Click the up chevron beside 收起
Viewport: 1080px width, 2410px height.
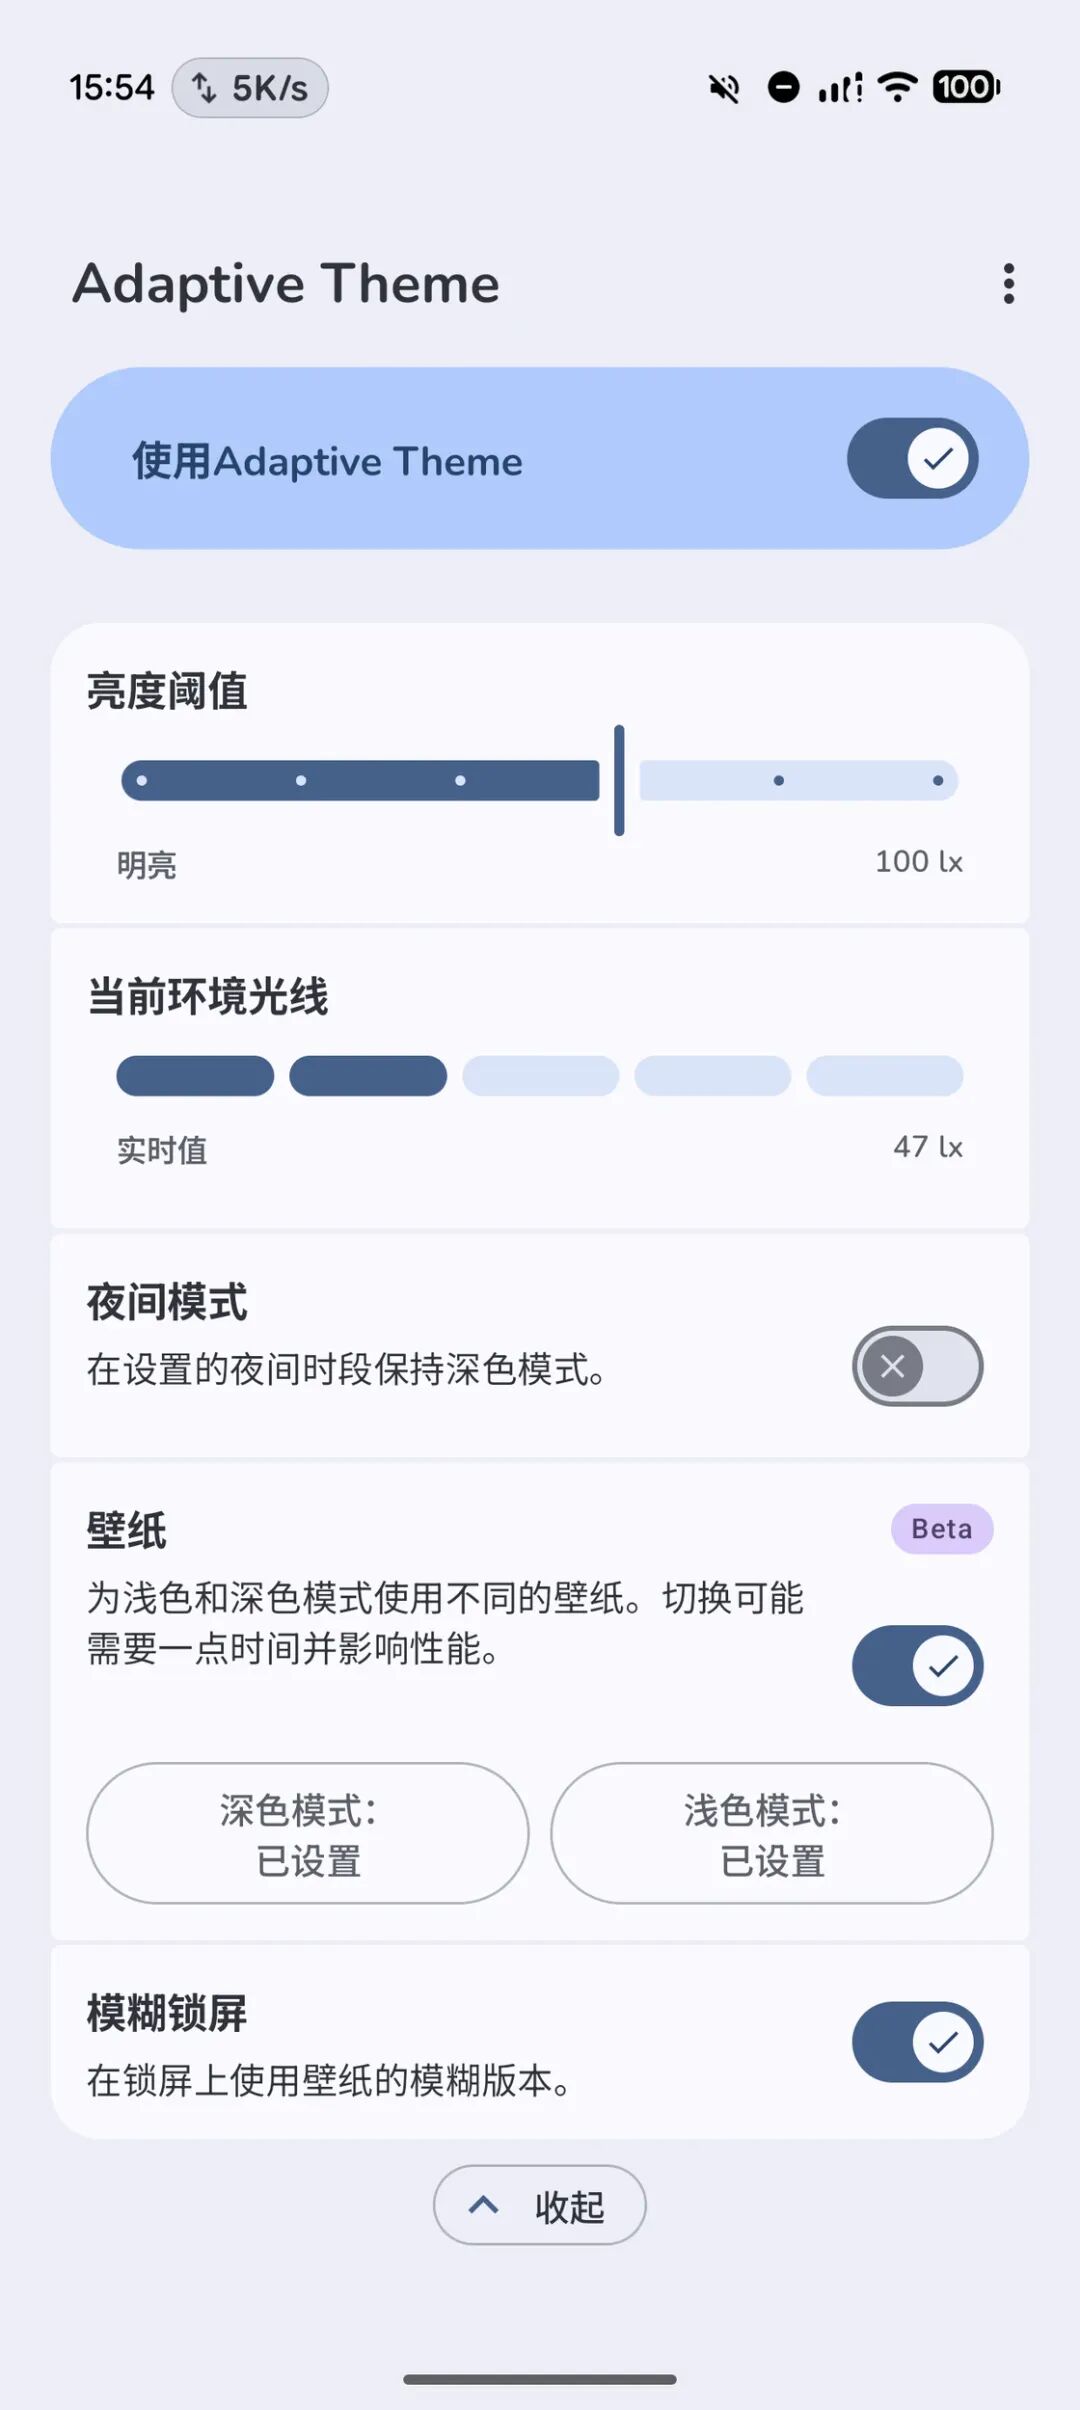[x=484, y=2204]
